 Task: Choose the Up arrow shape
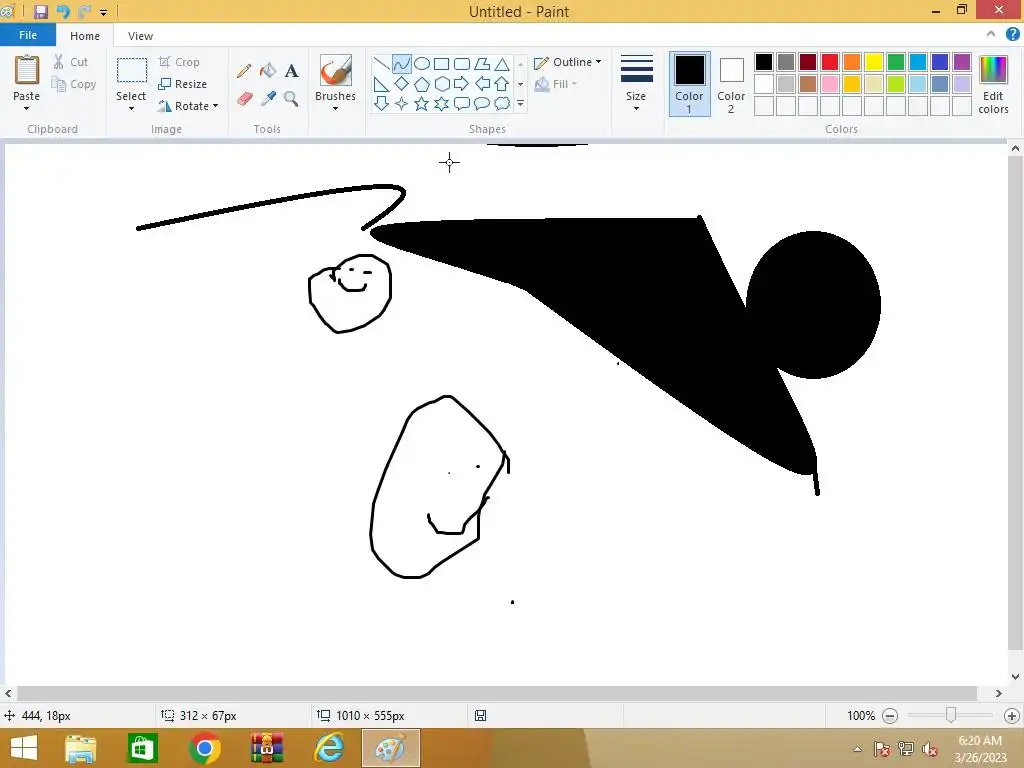coord(502,84)
